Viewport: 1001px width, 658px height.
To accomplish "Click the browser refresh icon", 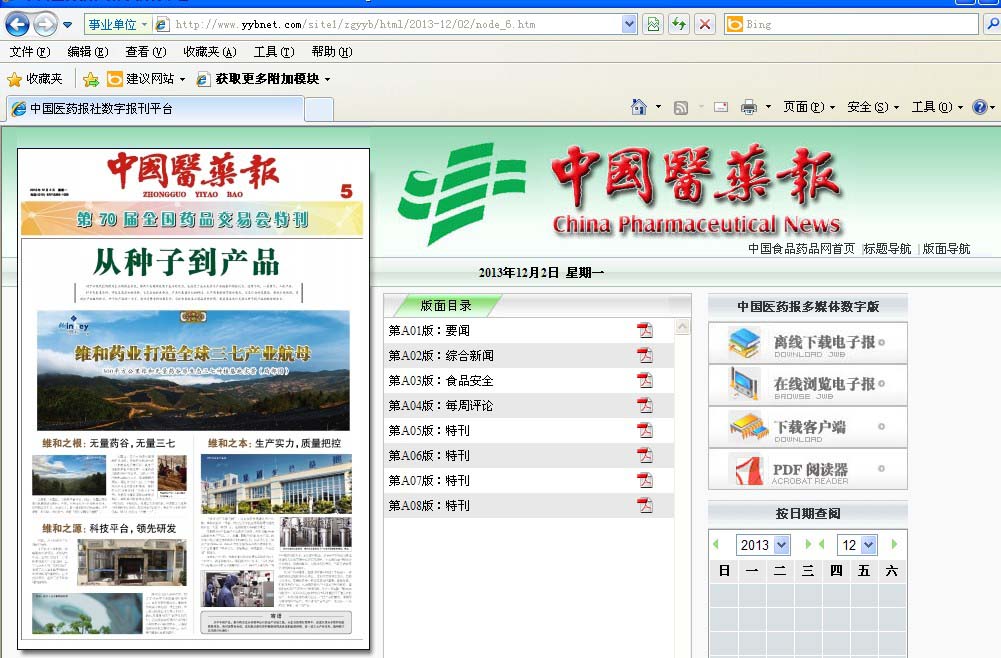I will click(679, 24).
